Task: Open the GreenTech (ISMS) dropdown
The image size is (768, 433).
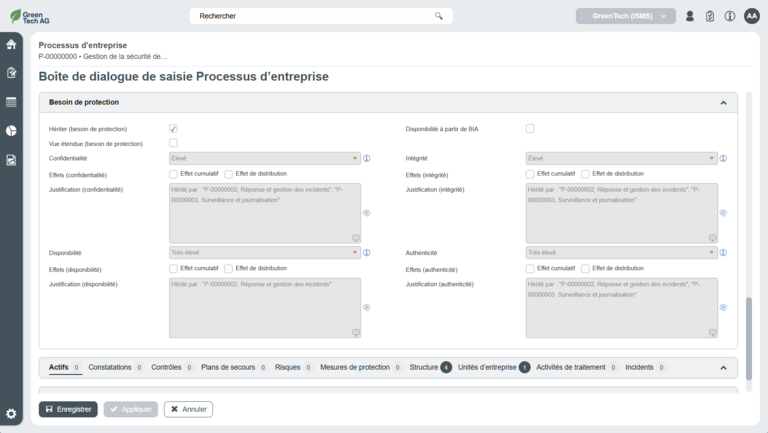Action: [625, 16]
